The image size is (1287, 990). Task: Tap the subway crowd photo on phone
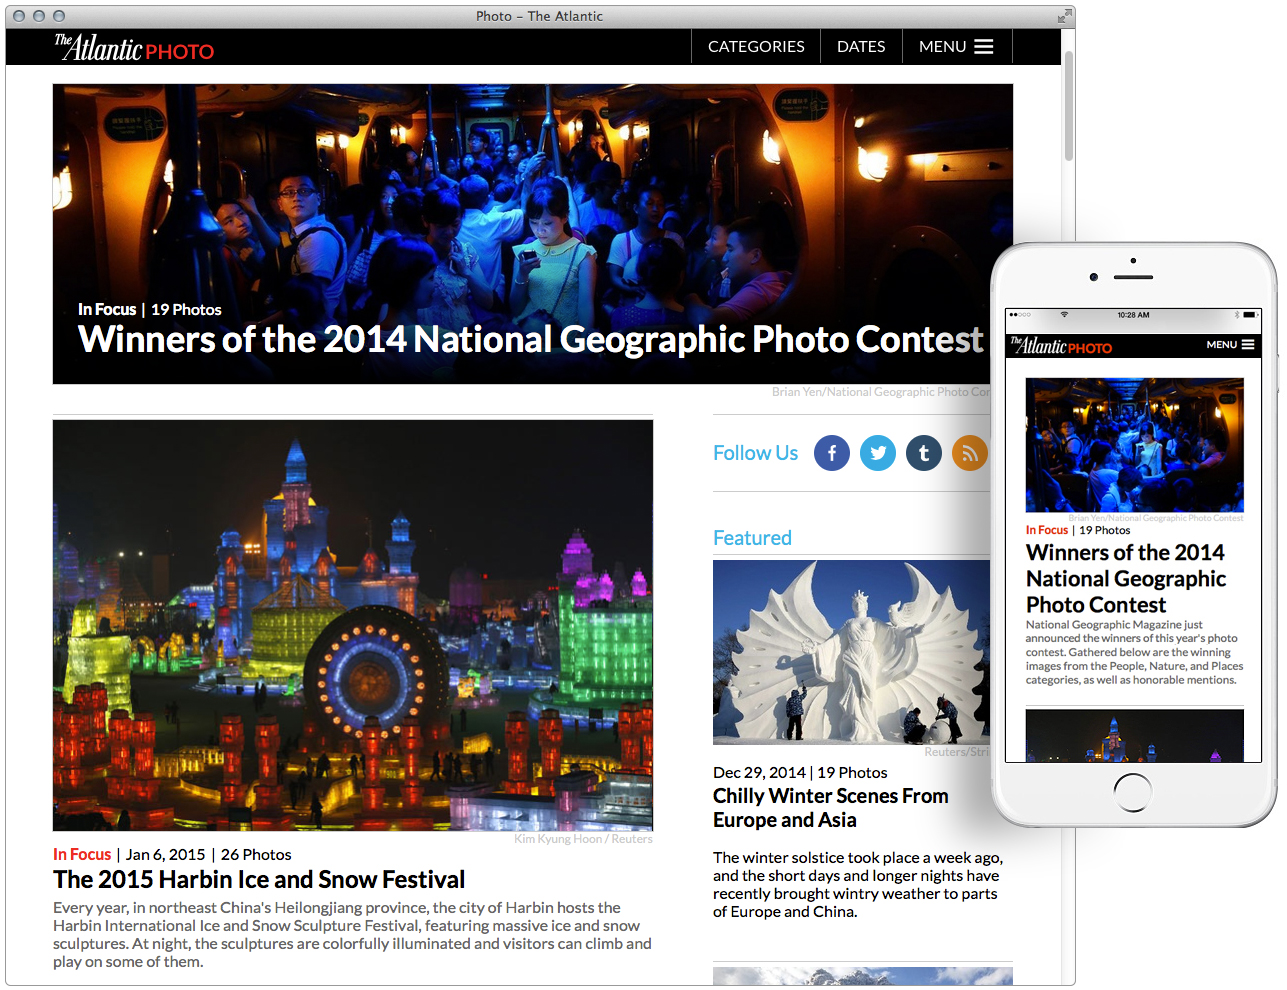[x=1134, y=445]
